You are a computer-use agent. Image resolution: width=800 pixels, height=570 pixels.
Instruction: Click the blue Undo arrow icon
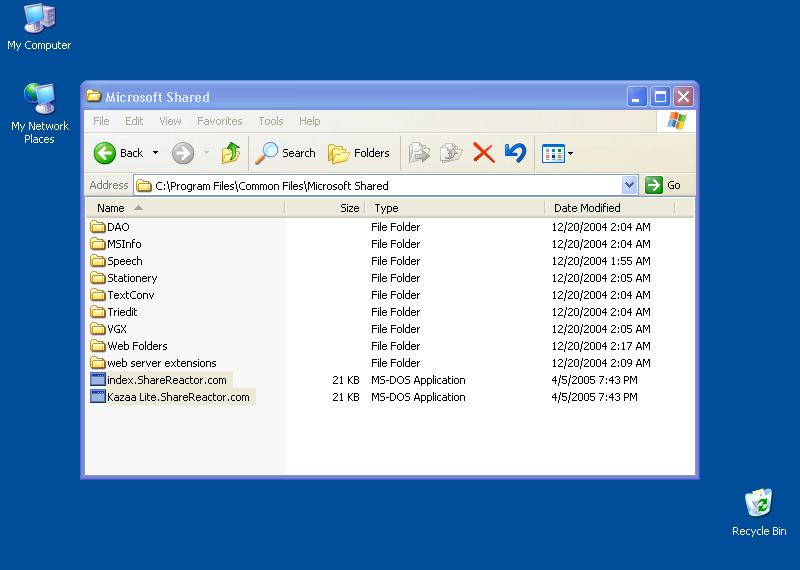coord(515,153)
